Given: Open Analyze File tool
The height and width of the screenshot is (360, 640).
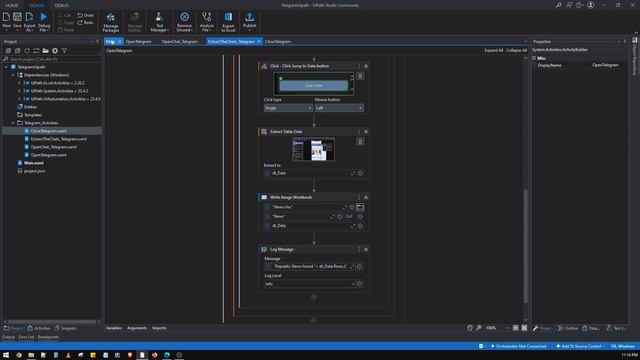Looking at the screenshot, I should point(207,22).
